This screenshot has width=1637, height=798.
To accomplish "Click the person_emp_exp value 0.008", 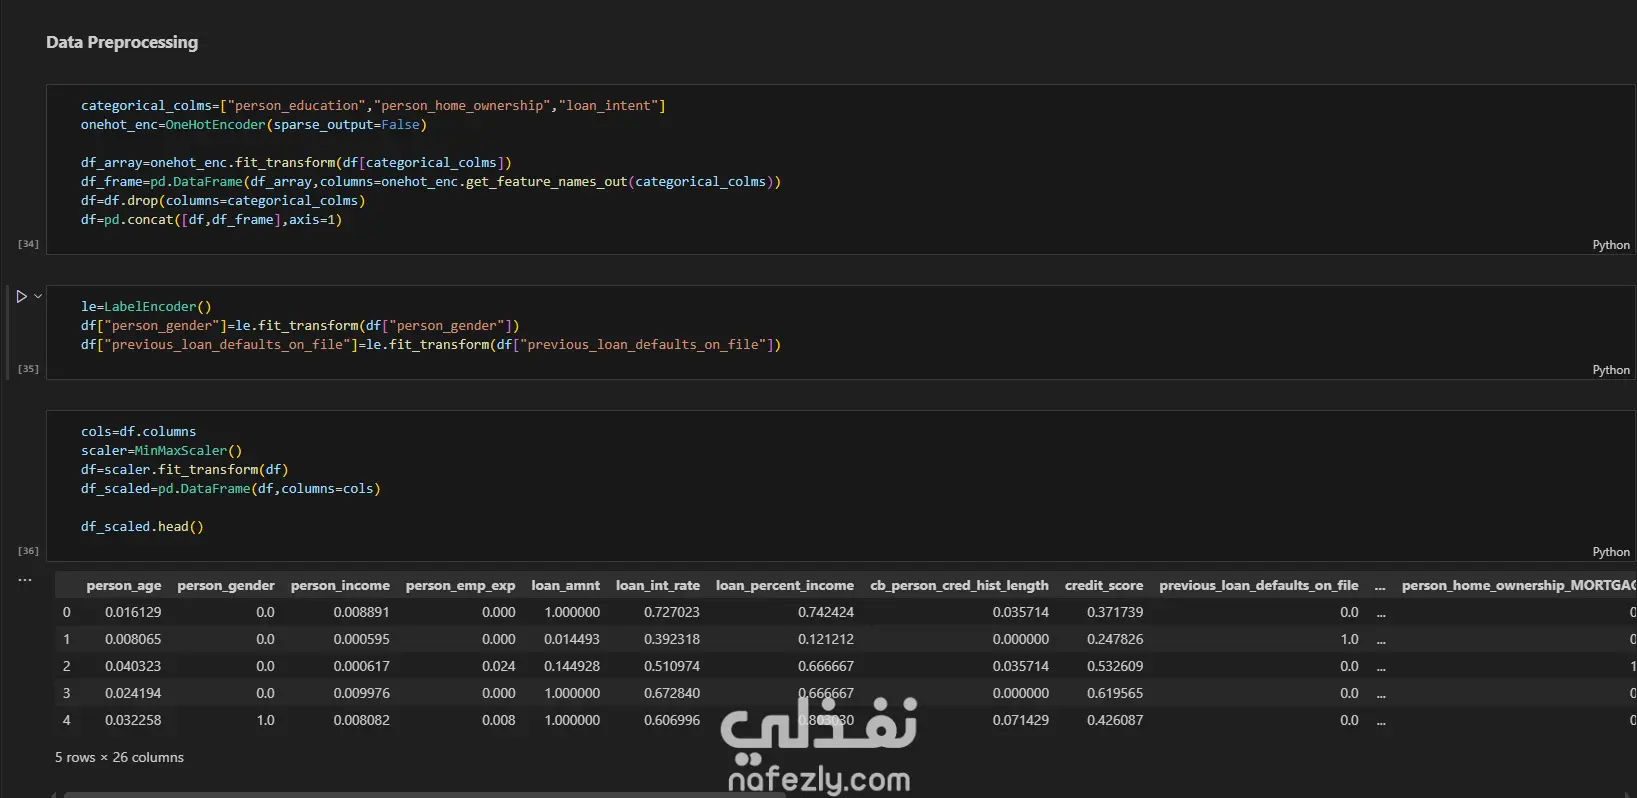I will click(499, 720).
